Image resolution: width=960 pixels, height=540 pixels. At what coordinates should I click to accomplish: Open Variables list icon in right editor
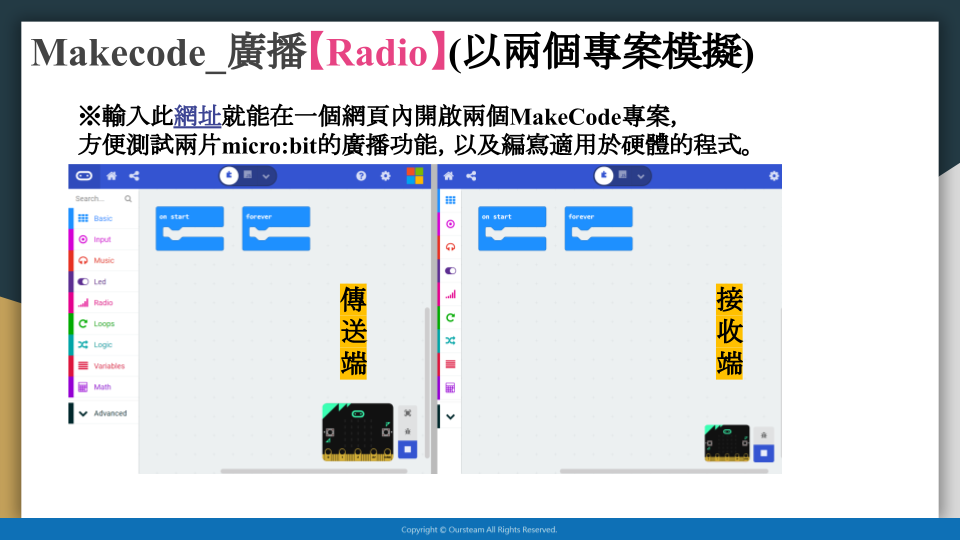(451, 364)
